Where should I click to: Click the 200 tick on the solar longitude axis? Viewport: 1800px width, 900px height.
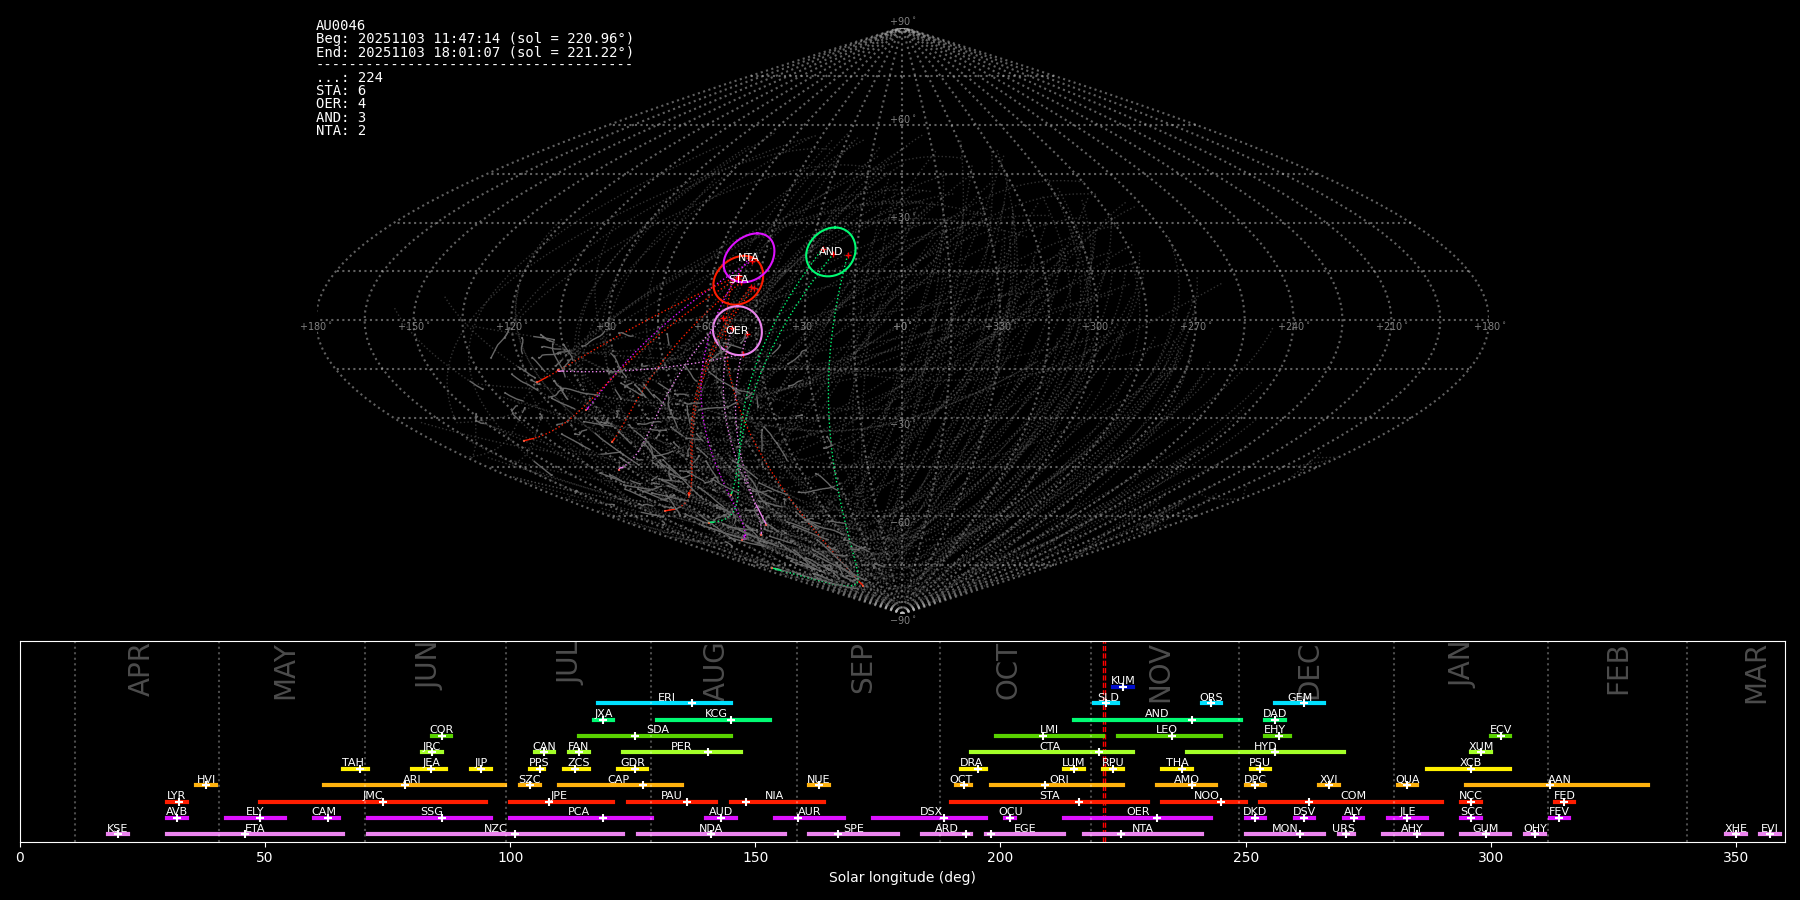click(x=1000, y=857)
